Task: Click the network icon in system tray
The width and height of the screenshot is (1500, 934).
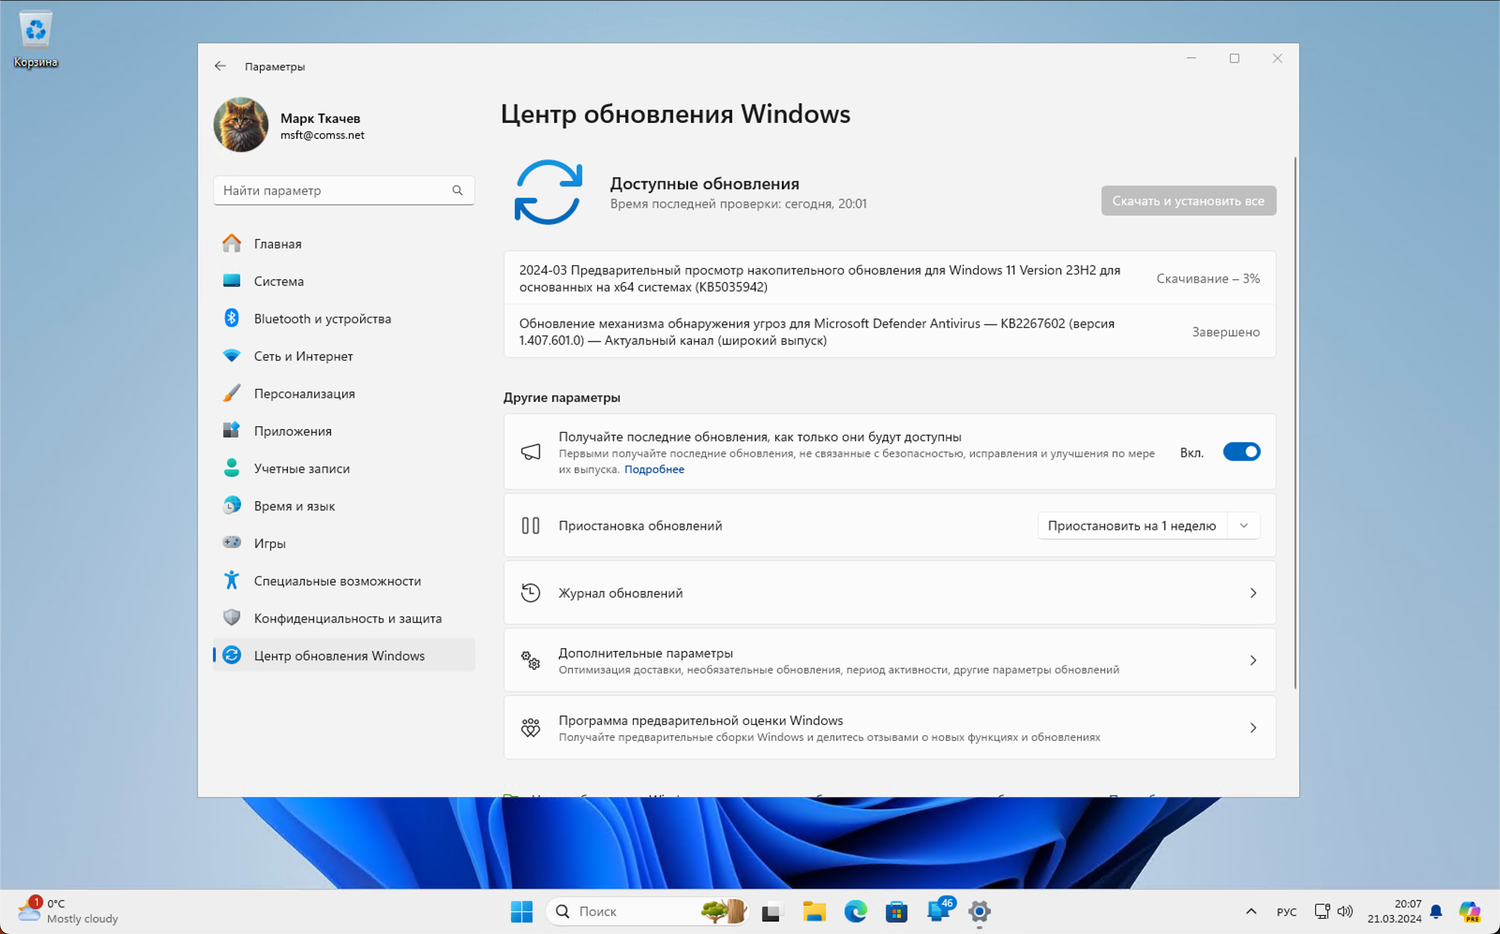Action: coord(1322,911)
